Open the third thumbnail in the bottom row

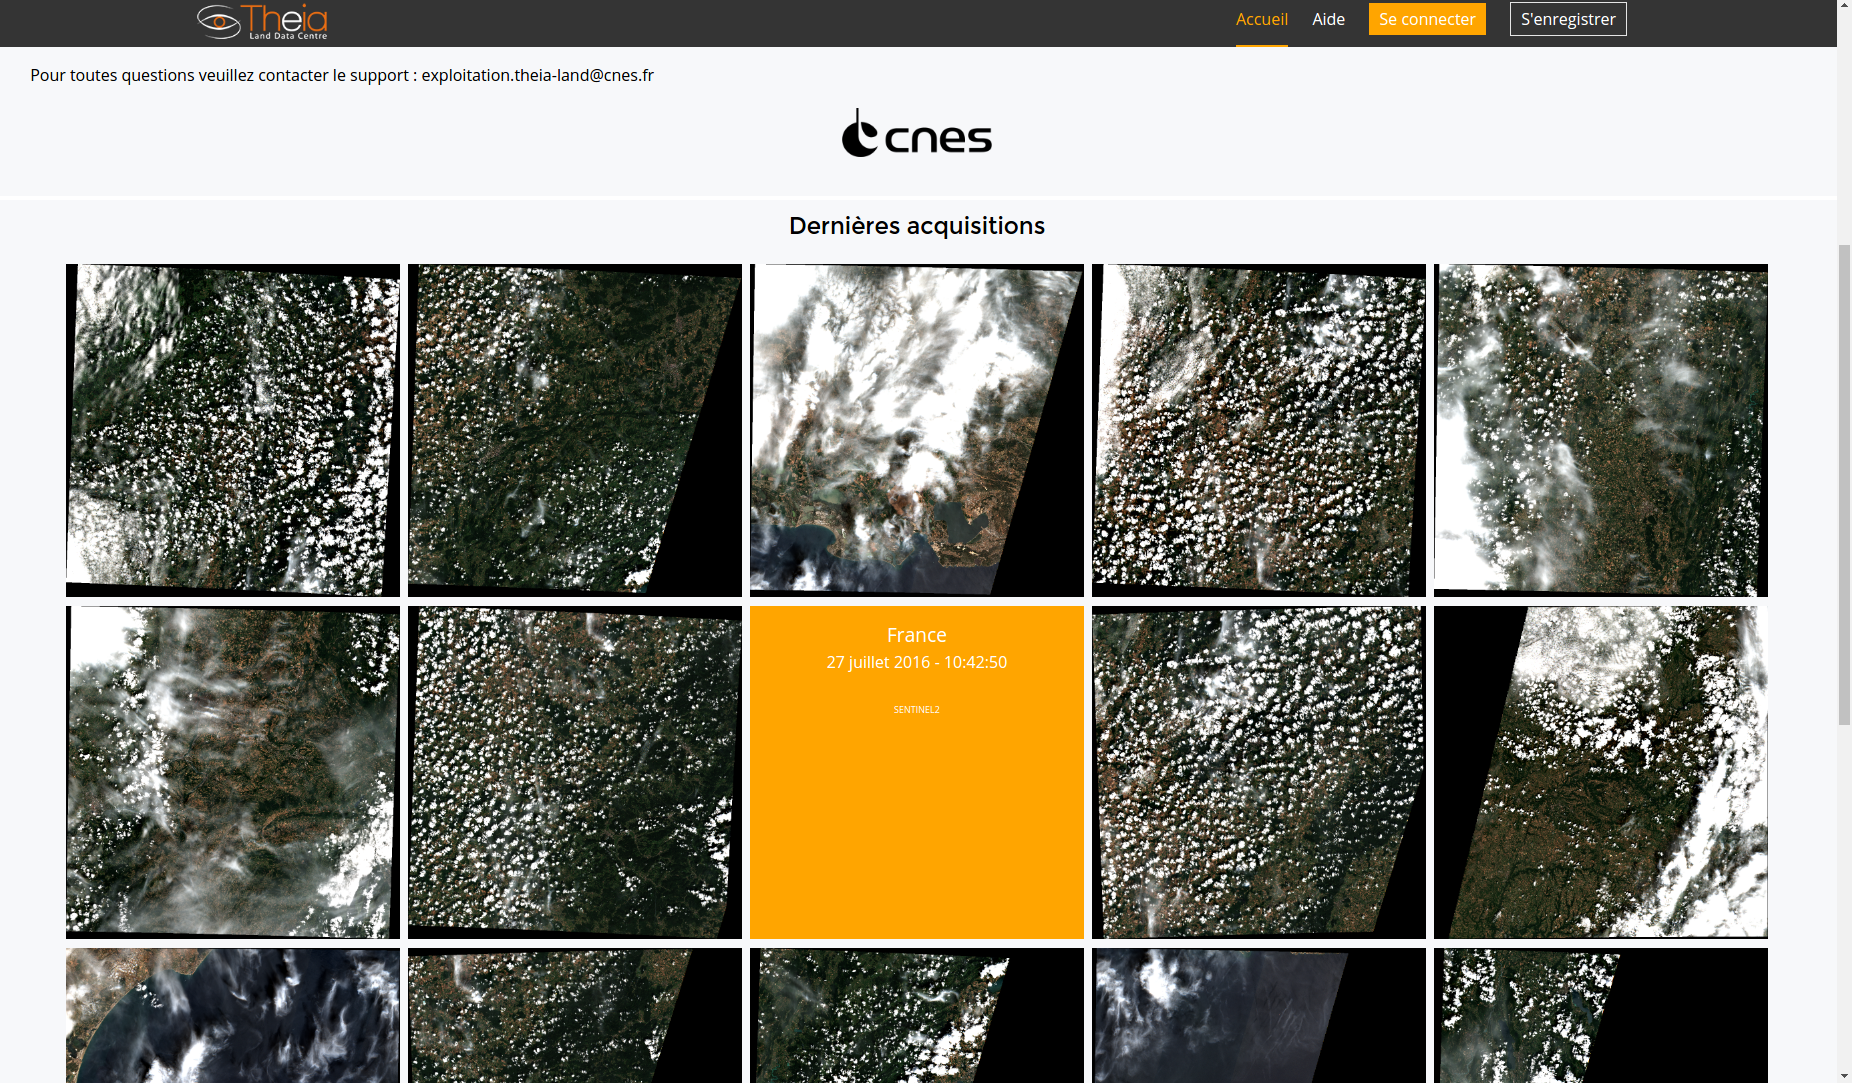[x=917, y=1015]
